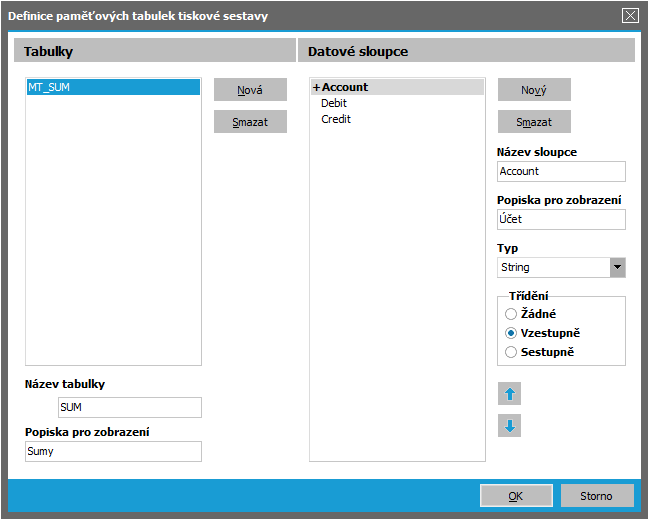Delete the column using the Smazat button

[534, 122]
